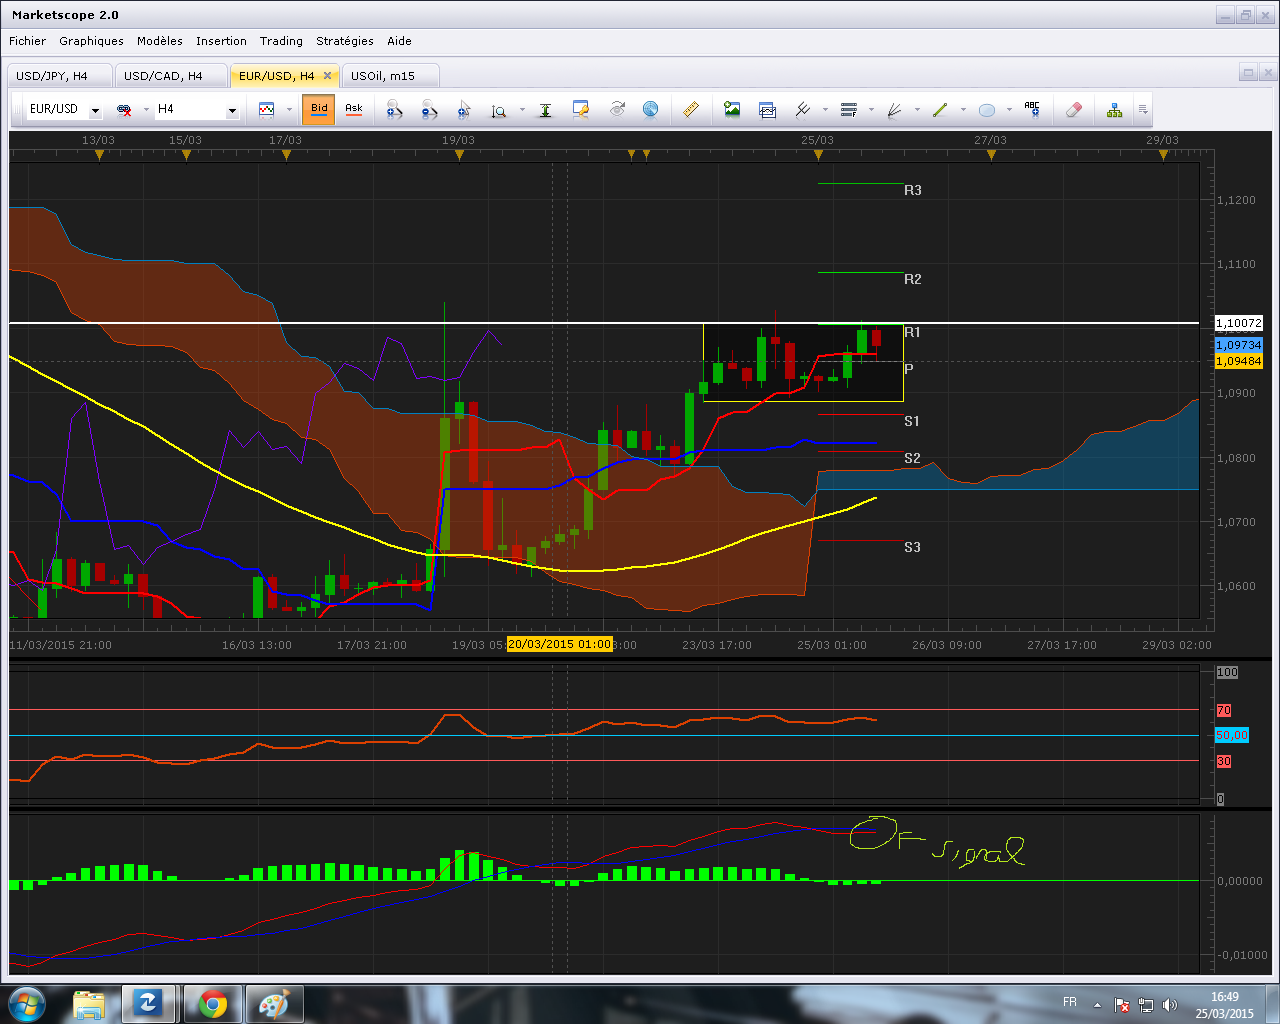Select the ruler measurement tool
The width and height of the screenshot is (1280, 1024).
690,110
